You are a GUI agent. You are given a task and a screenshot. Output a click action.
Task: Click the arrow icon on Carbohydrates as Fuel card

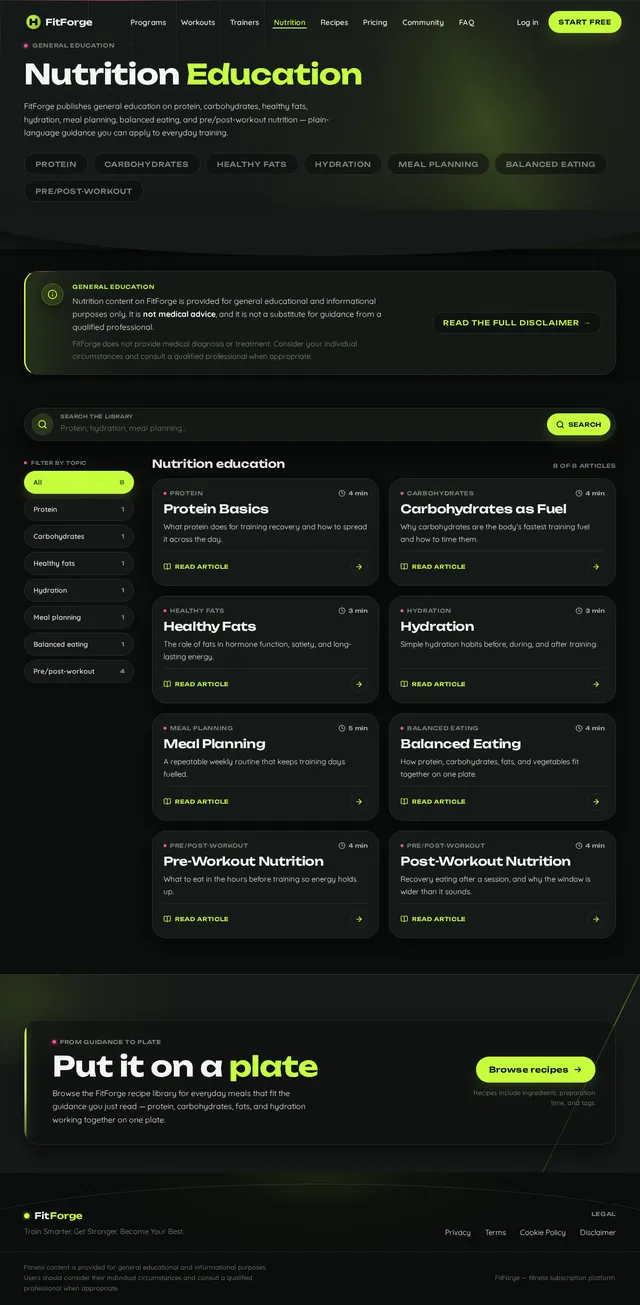596,567
